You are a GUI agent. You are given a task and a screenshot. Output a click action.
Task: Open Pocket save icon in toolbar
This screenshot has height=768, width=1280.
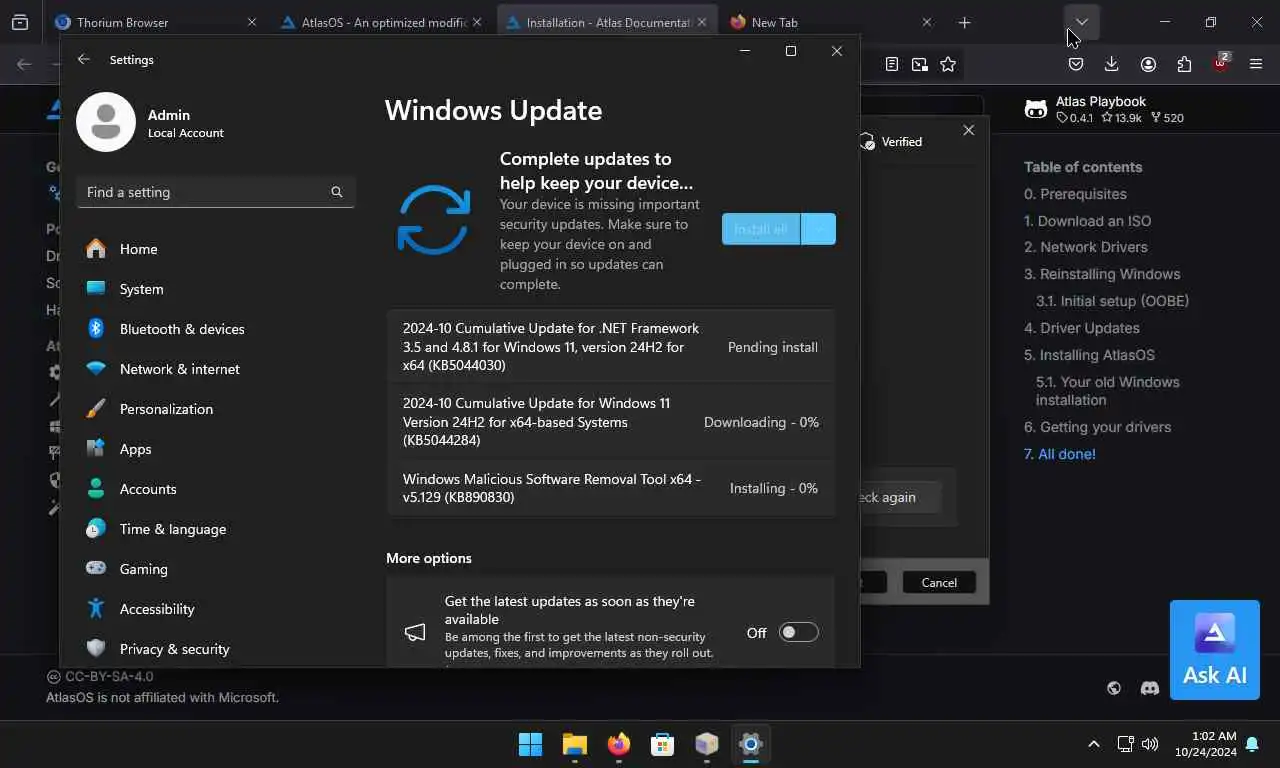(1076, 64)
